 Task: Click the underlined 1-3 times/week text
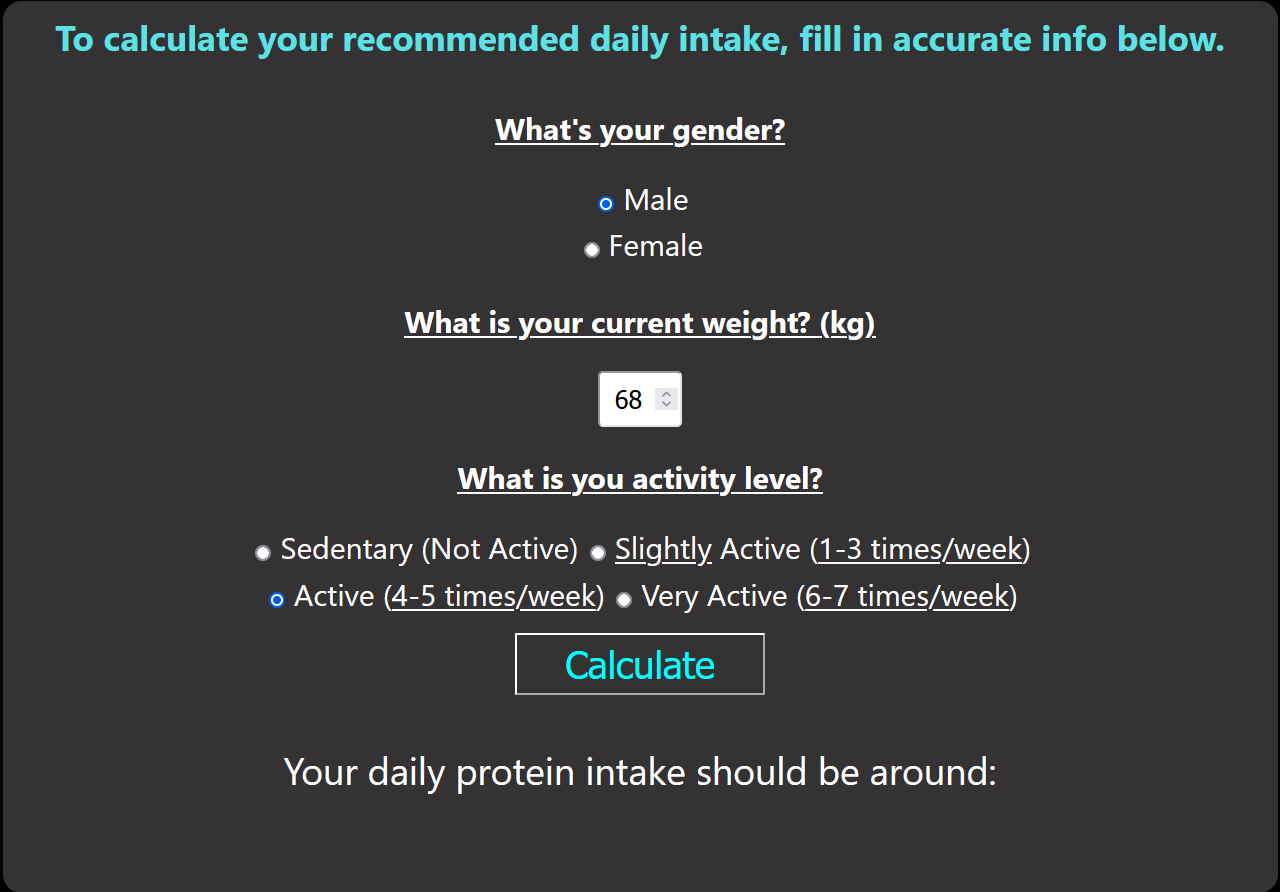click(918, 549)
